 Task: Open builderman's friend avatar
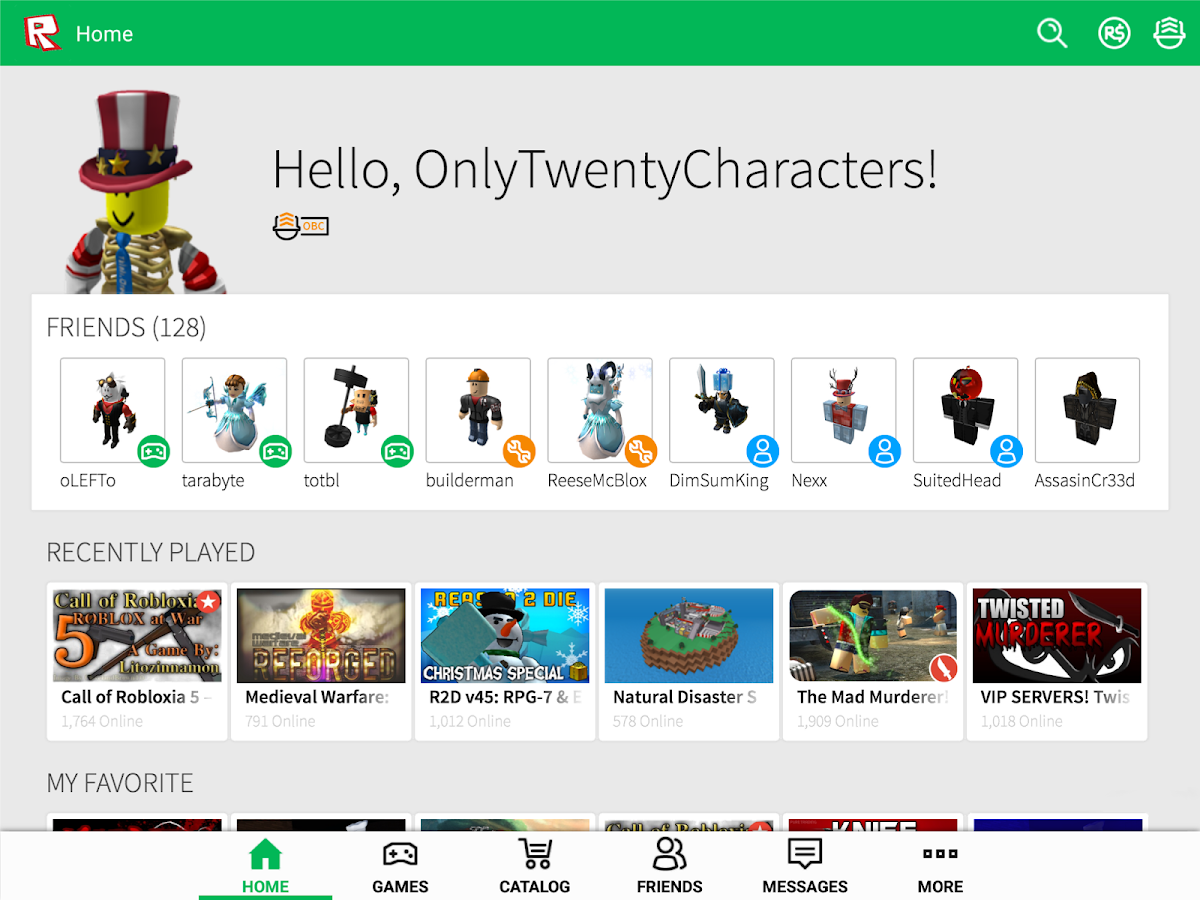pyautogui.click(x=479, y=410)
